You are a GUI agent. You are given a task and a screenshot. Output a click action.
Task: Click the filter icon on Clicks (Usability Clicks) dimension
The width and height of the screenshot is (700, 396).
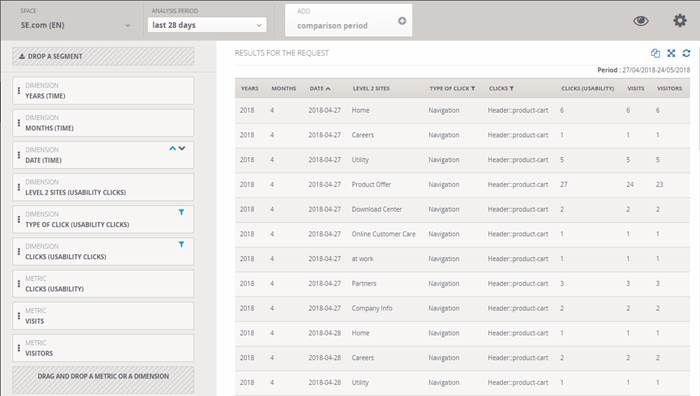(181, 244)
